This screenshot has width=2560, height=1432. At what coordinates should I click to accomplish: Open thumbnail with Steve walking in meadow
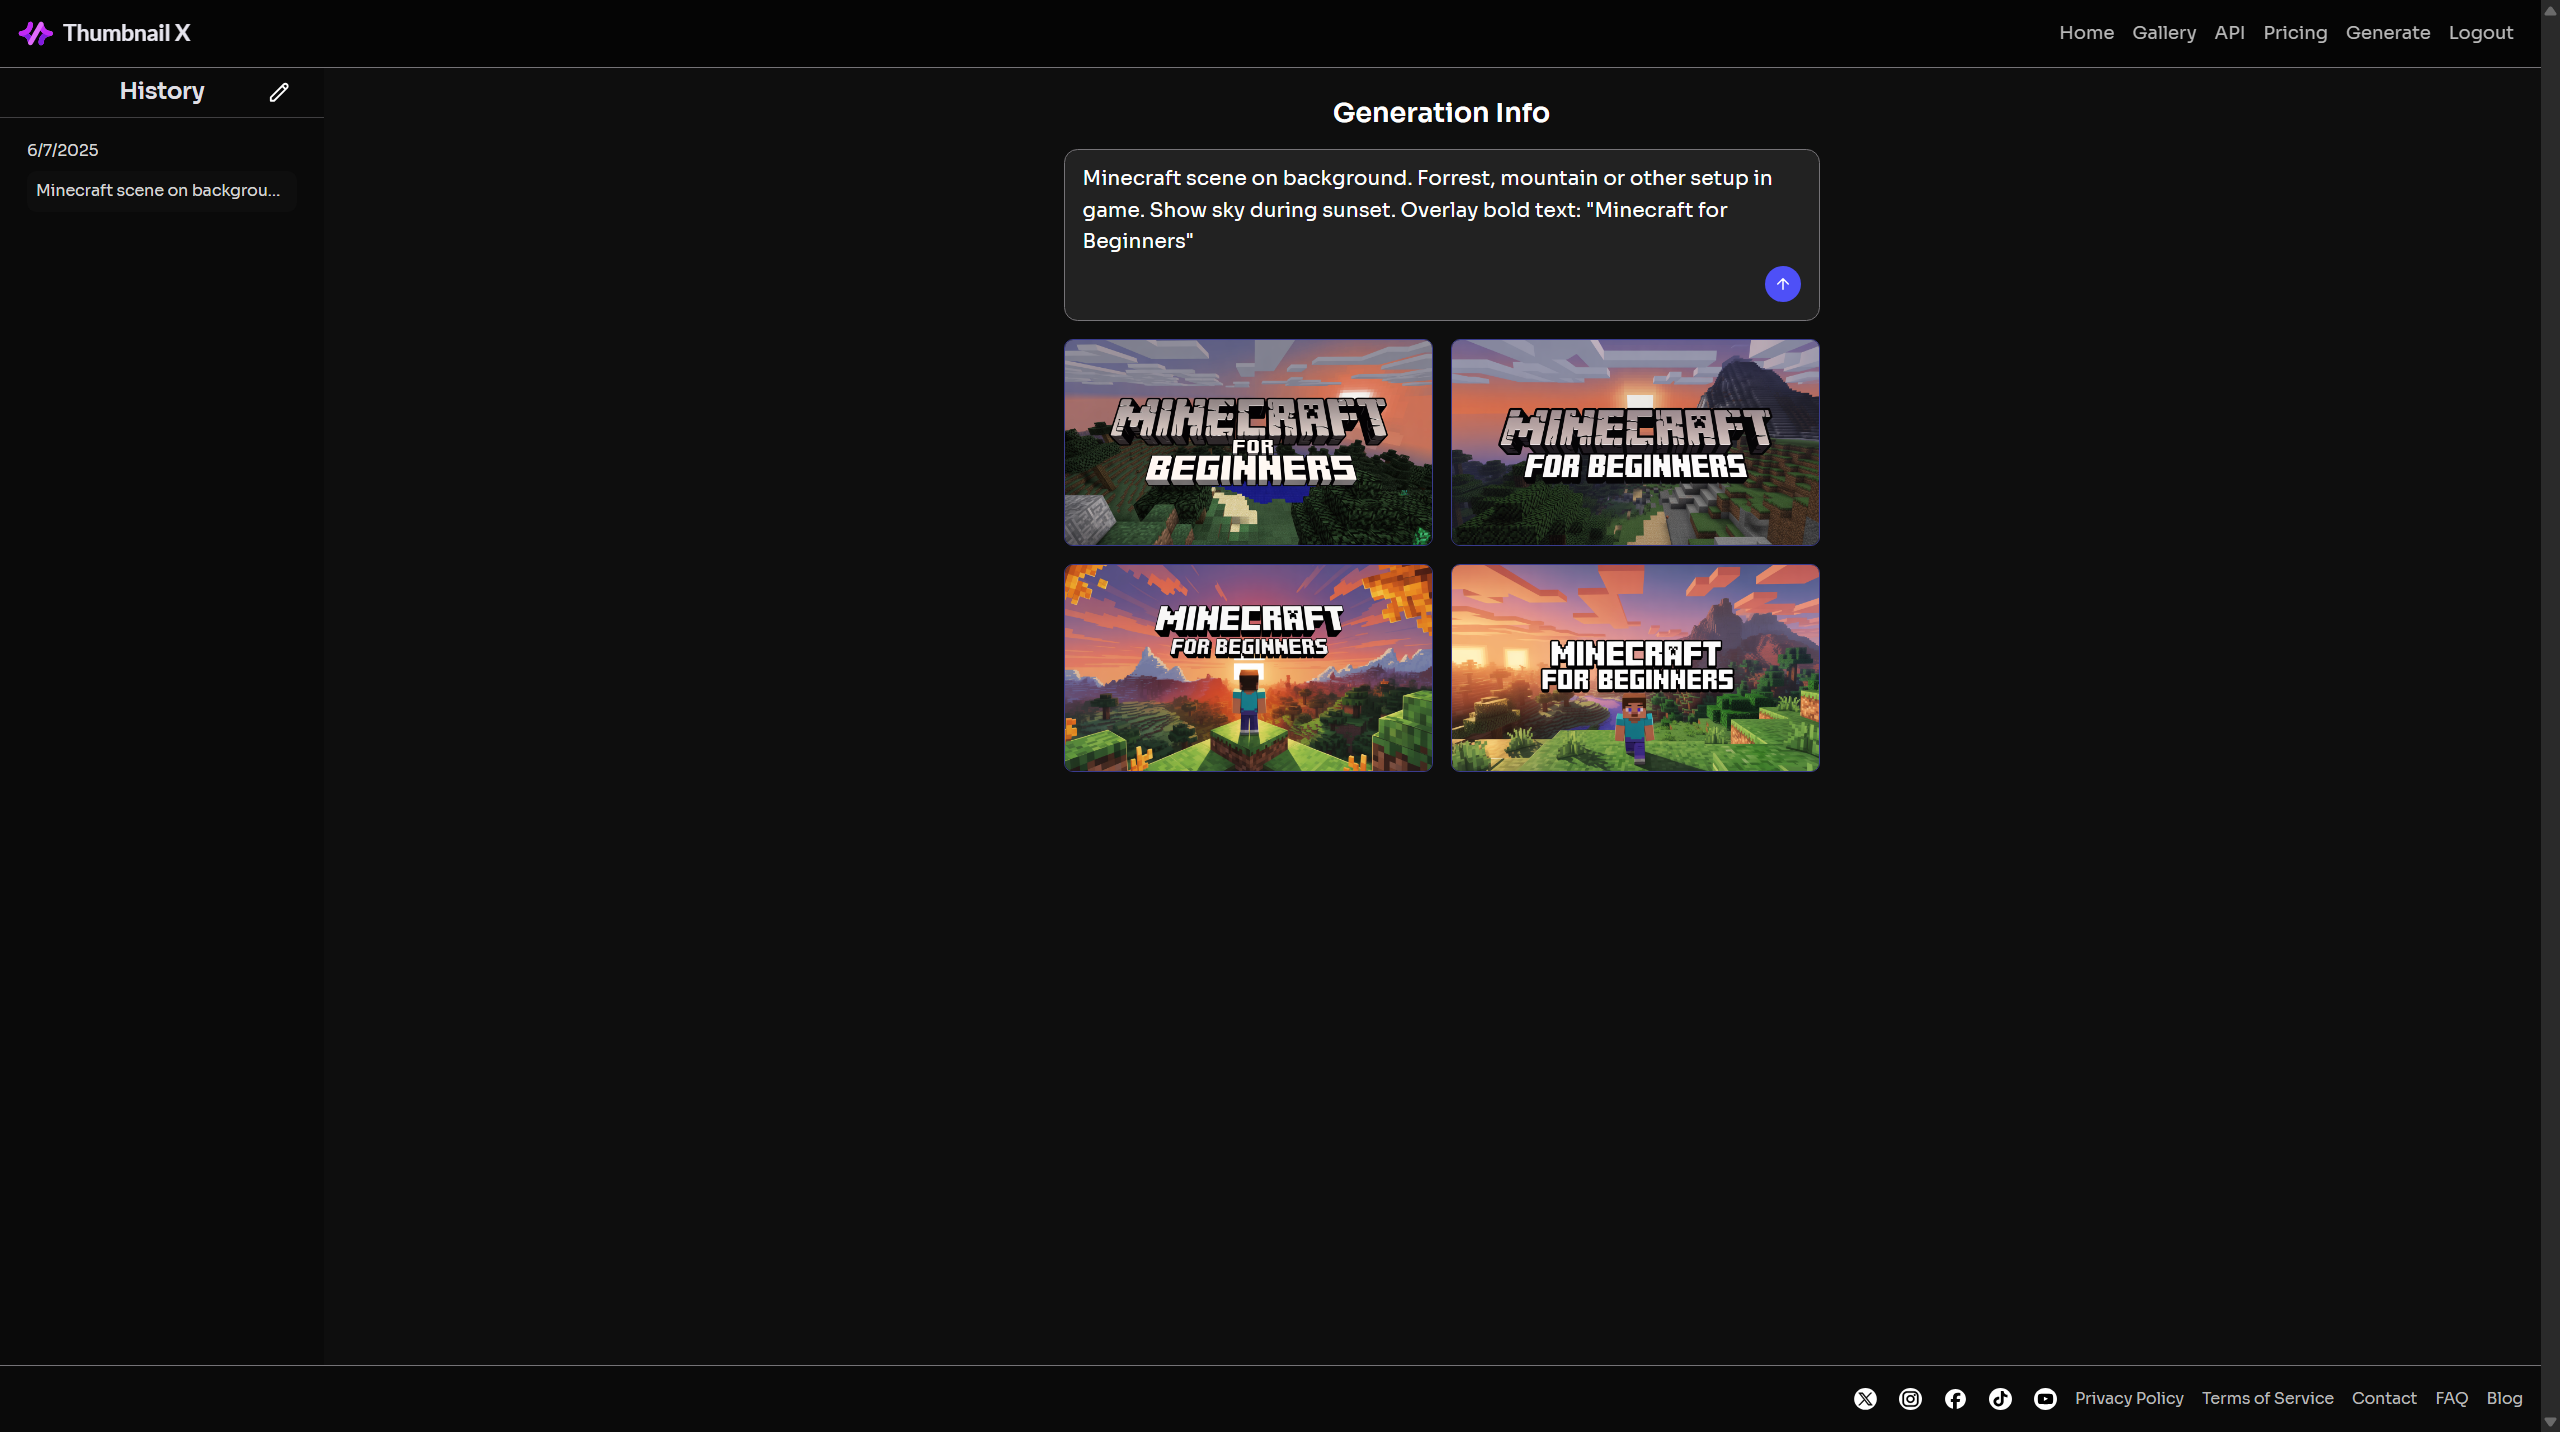(x=1635, y=668)
